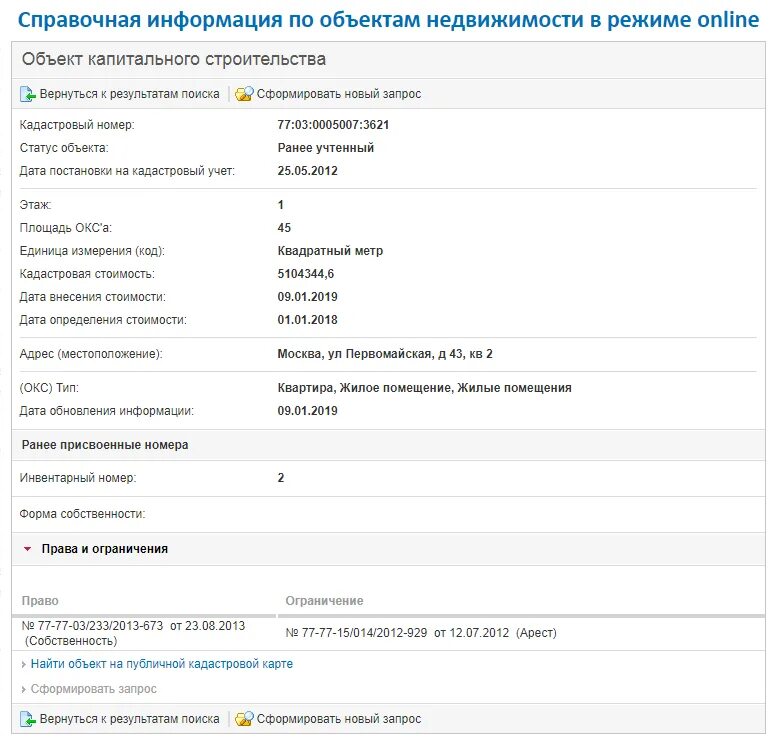Click the 'Право' column header
Image resolution: width=774 pixels, height=743 pixels.
tap(40, 601)
